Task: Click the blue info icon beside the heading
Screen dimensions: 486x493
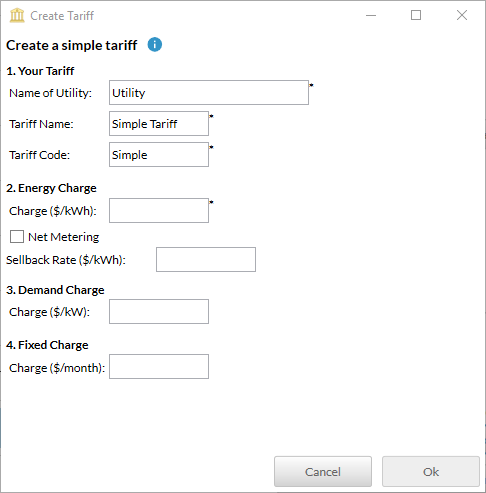Action: pyautogui.click(x=155, y=45)
